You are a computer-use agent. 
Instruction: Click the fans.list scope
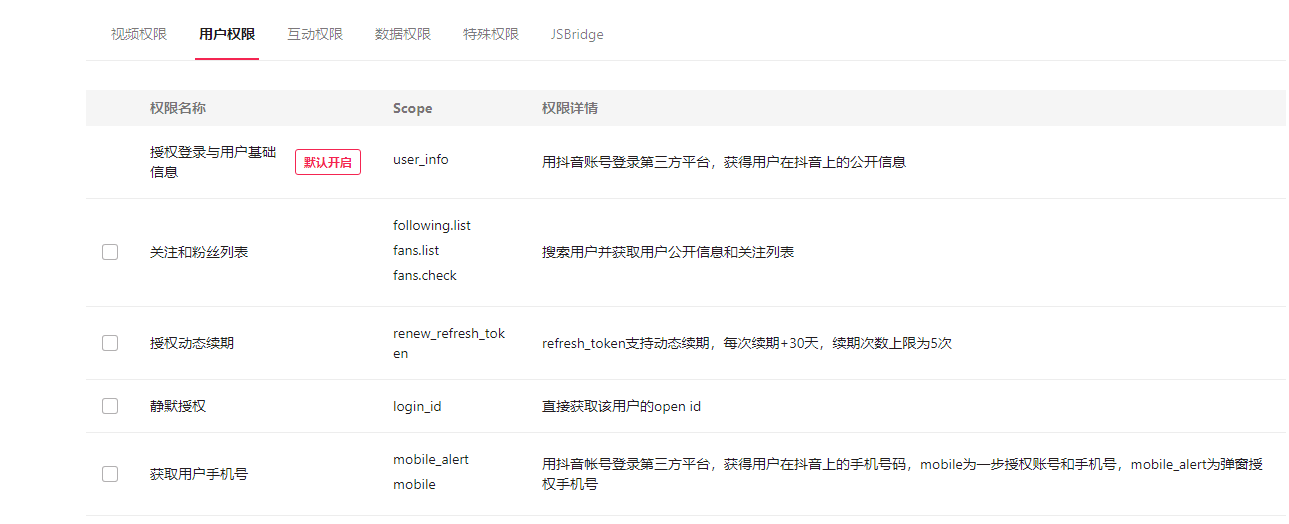[x=416, y=251]
